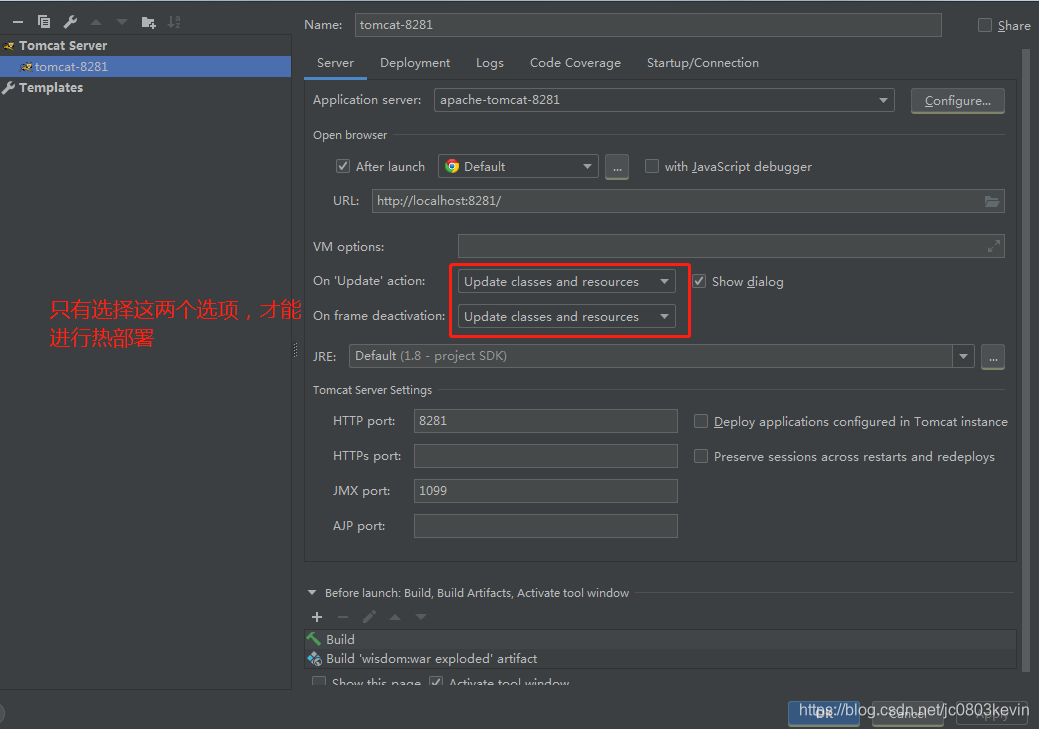1039x729 pixels.
Task: Open the Logs tab
Action: pyautogui.click(x=490, y=63)
